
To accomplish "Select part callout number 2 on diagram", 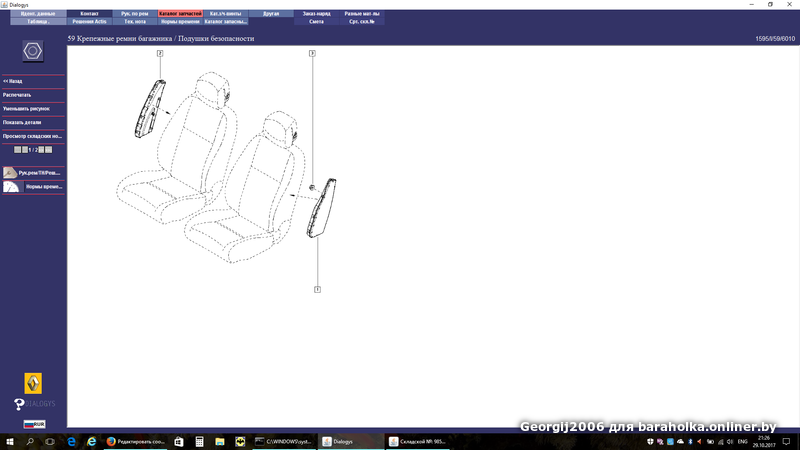I will [160, 53].
